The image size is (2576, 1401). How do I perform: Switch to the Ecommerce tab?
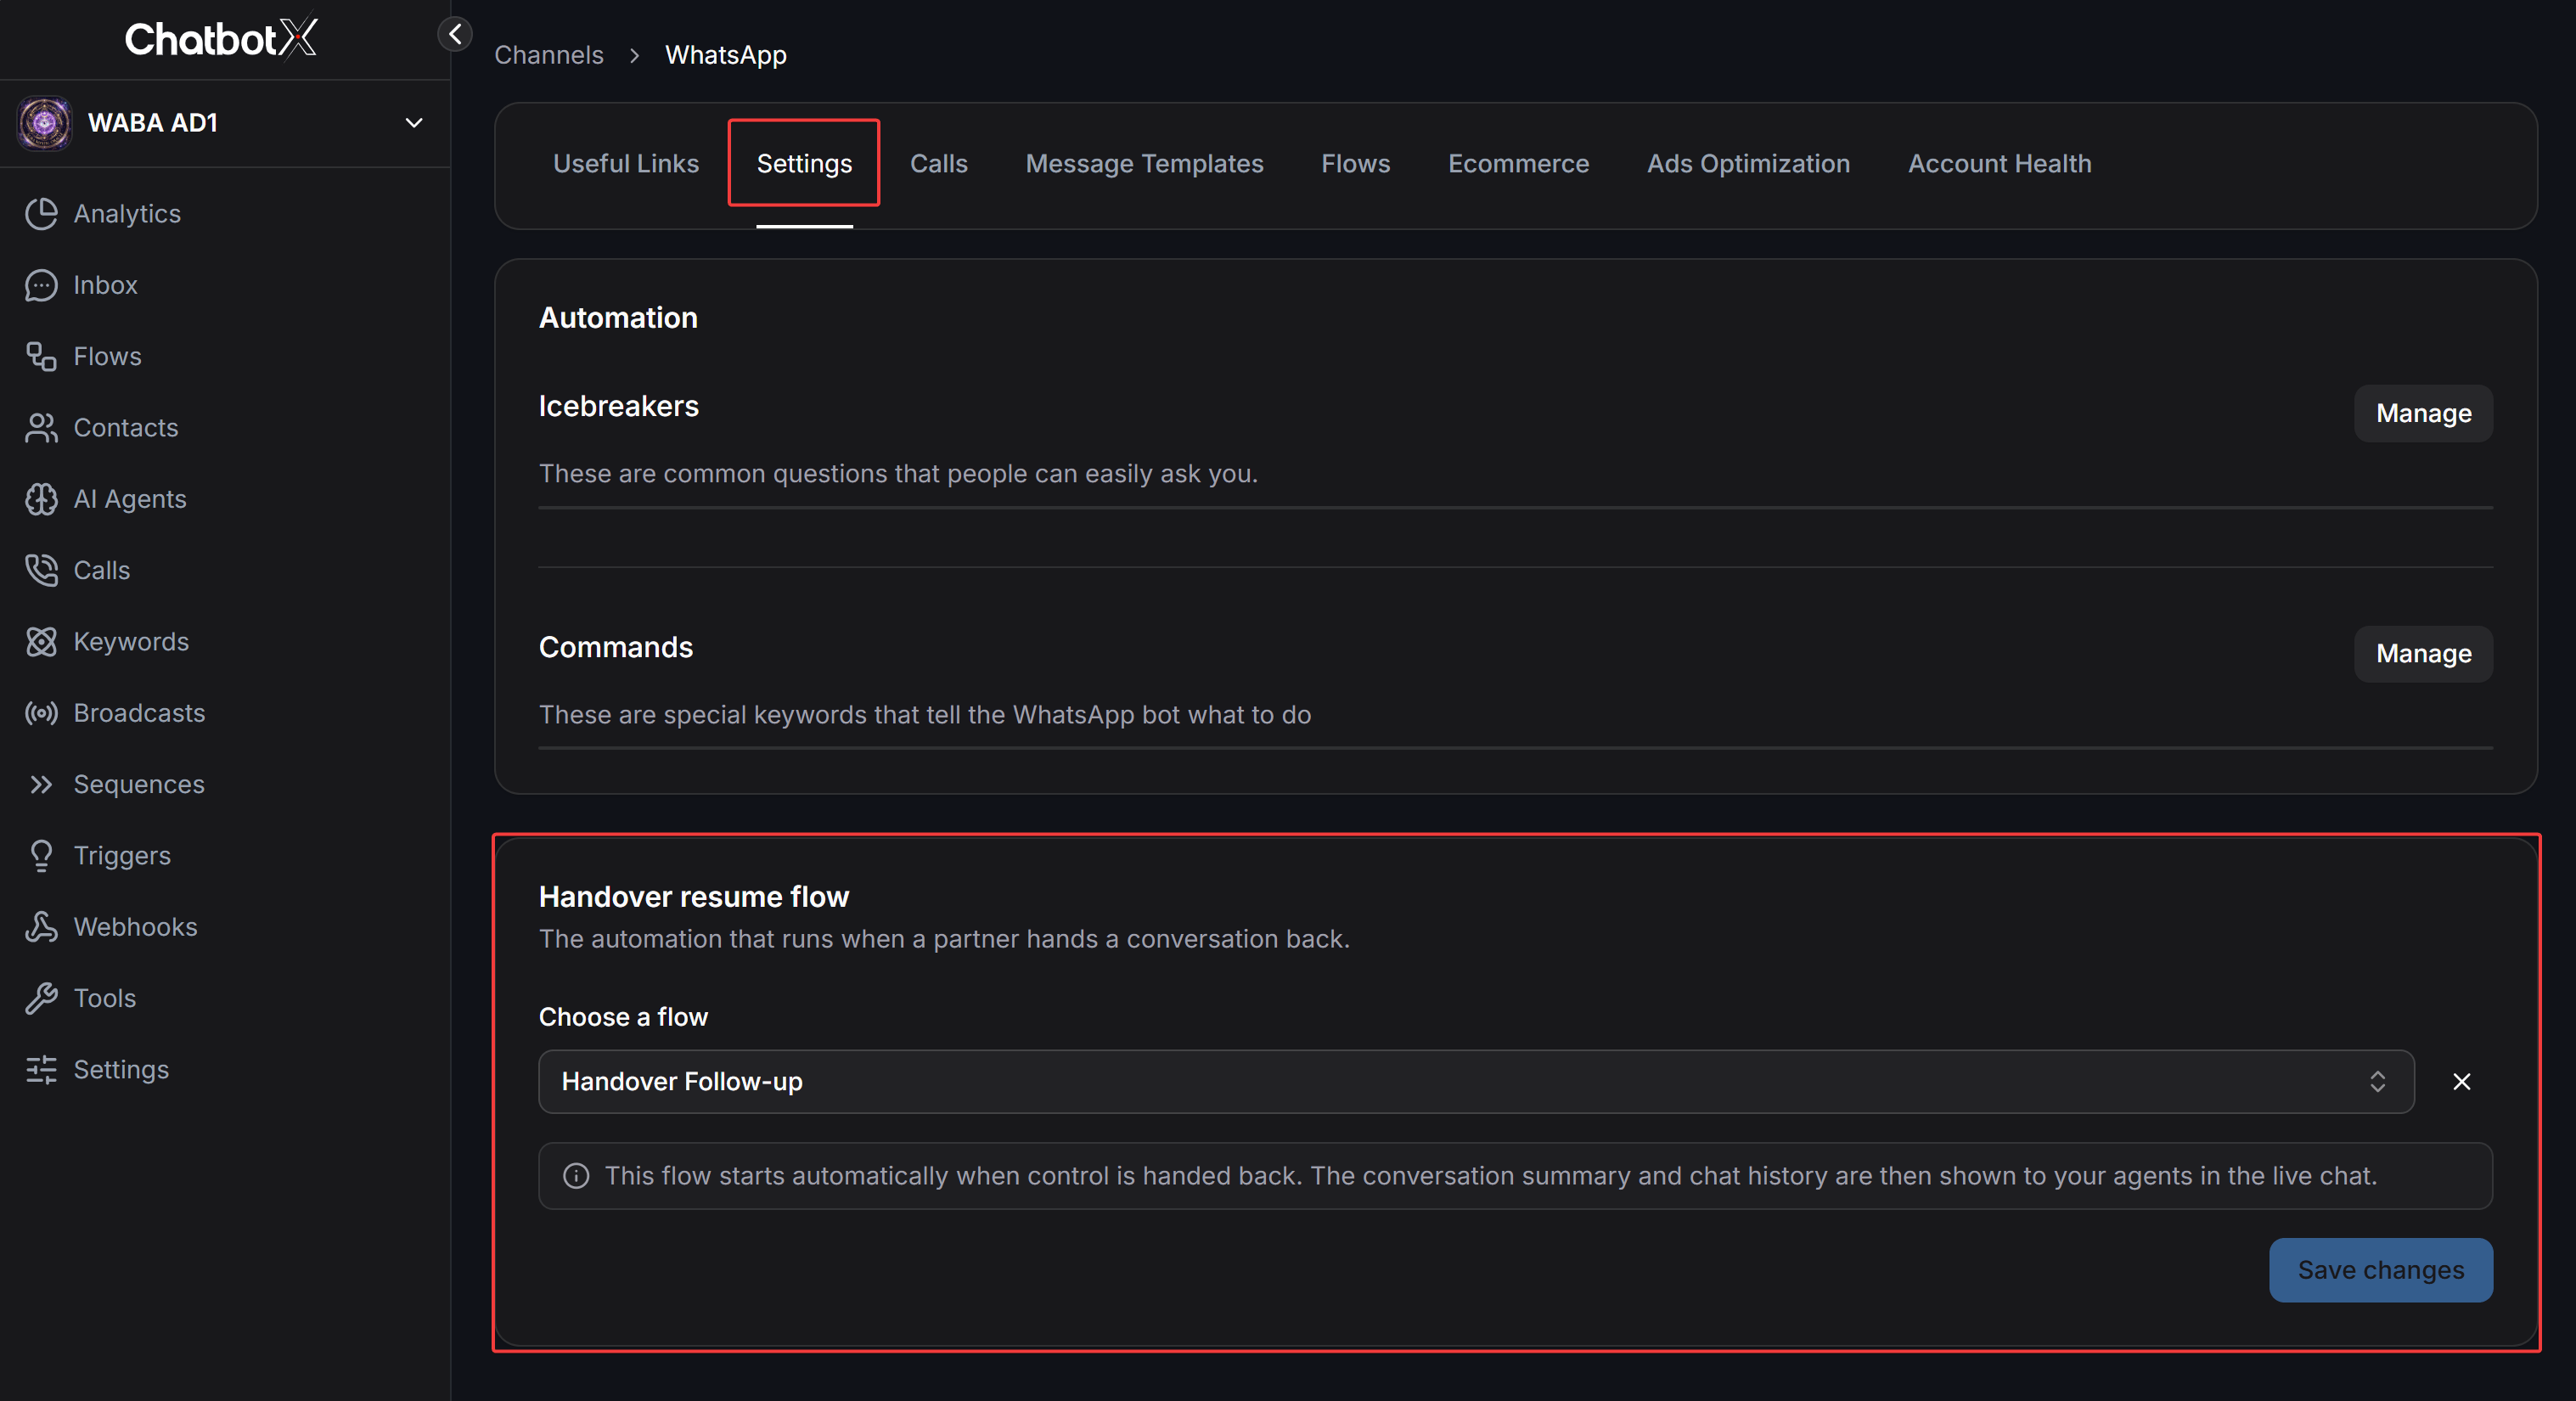pyautogui.click(x=1518, y=163)
